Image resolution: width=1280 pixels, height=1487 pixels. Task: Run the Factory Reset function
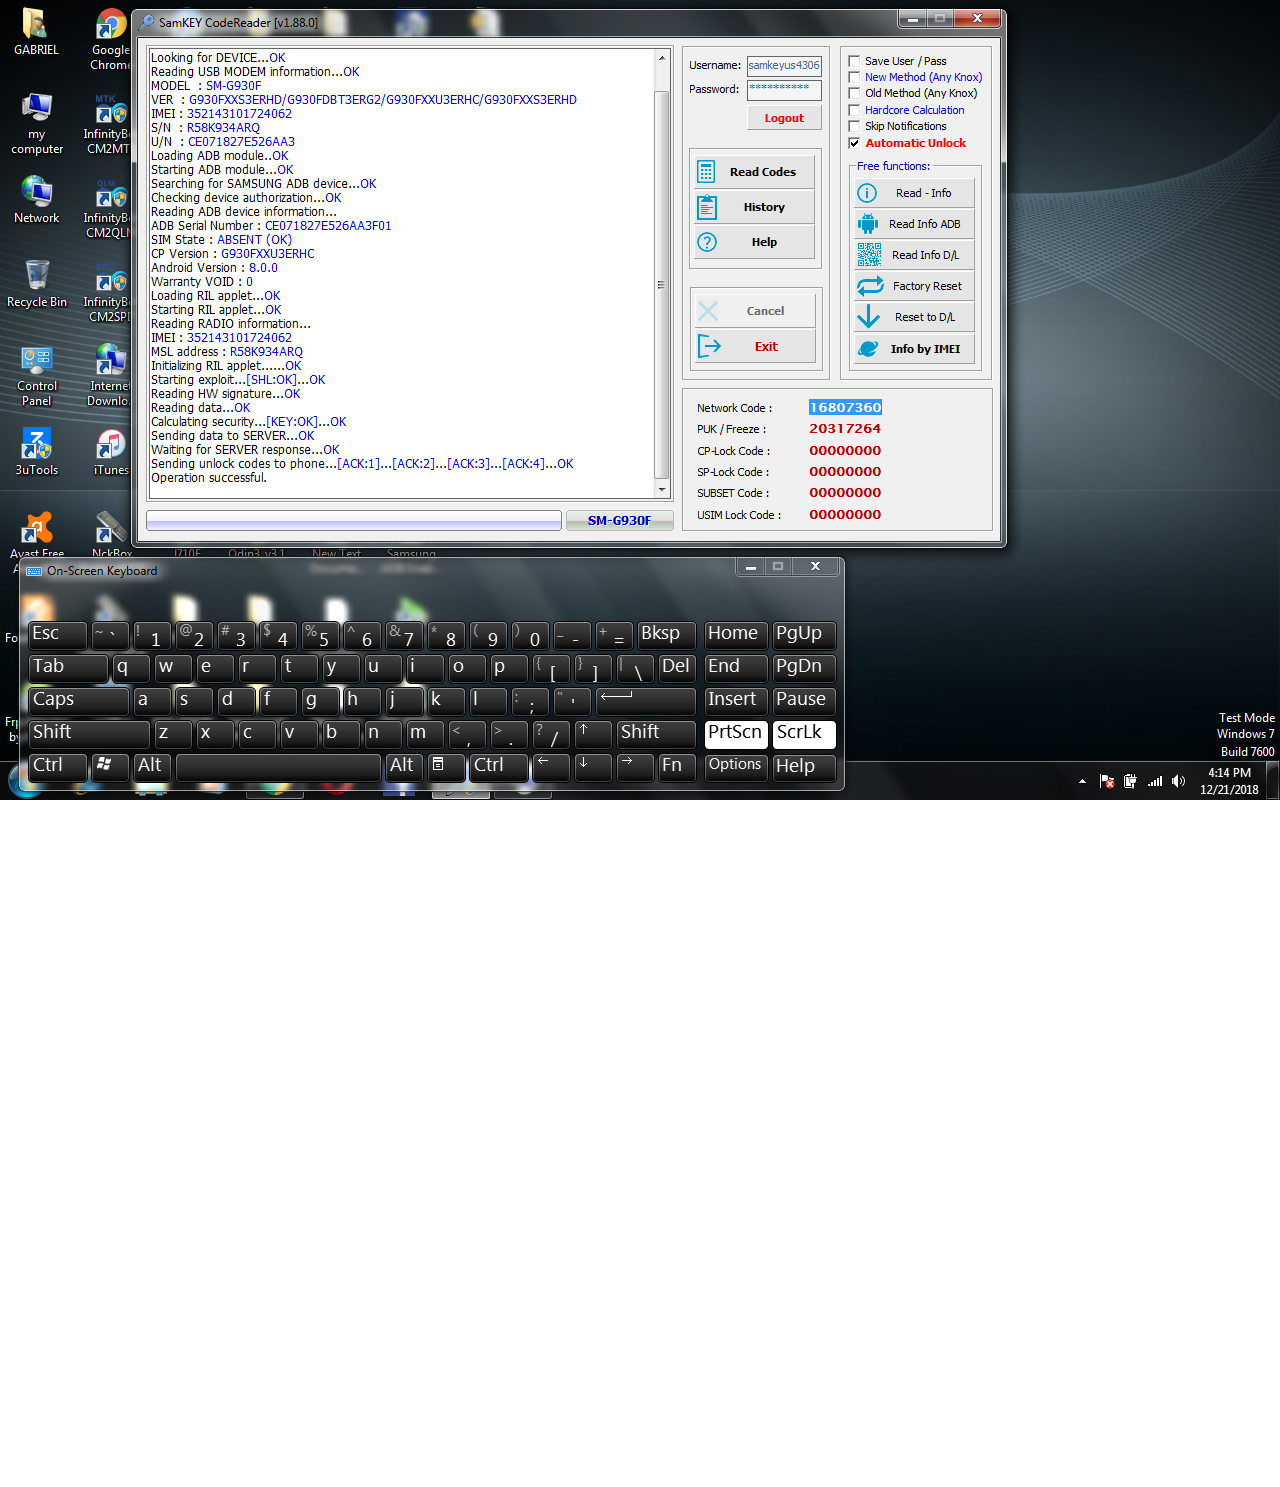[x=914, y=286]
